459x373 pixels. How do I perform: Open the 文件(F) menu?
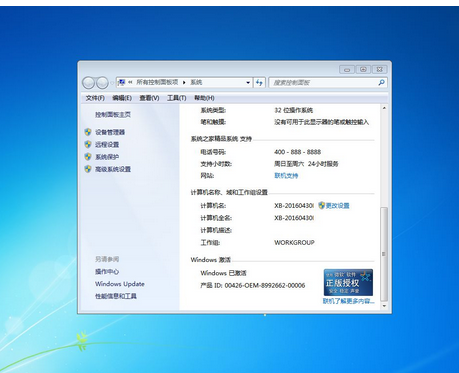click(x=95, y=98)
